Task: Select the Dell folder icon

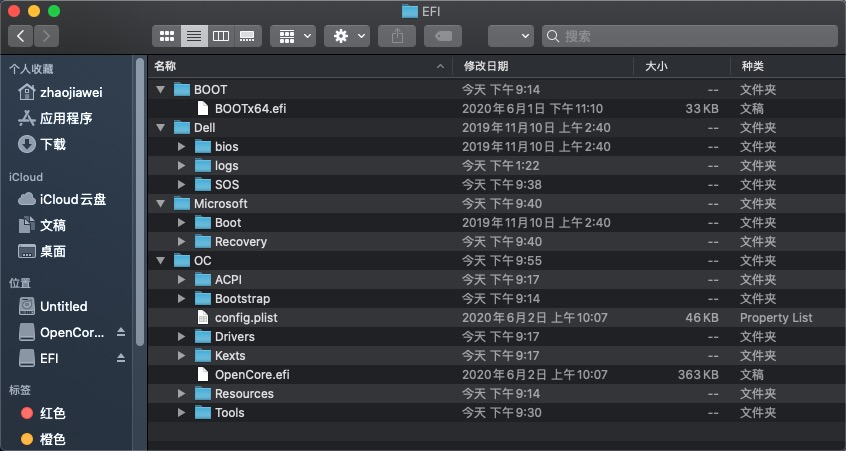Action: pos(182,127)
